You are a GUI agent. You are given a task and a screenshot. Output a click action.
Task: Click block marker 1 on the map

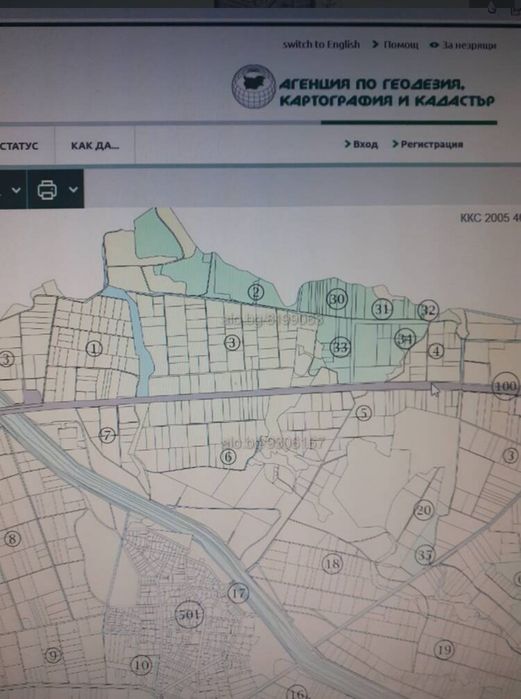[x=94, y=348]
